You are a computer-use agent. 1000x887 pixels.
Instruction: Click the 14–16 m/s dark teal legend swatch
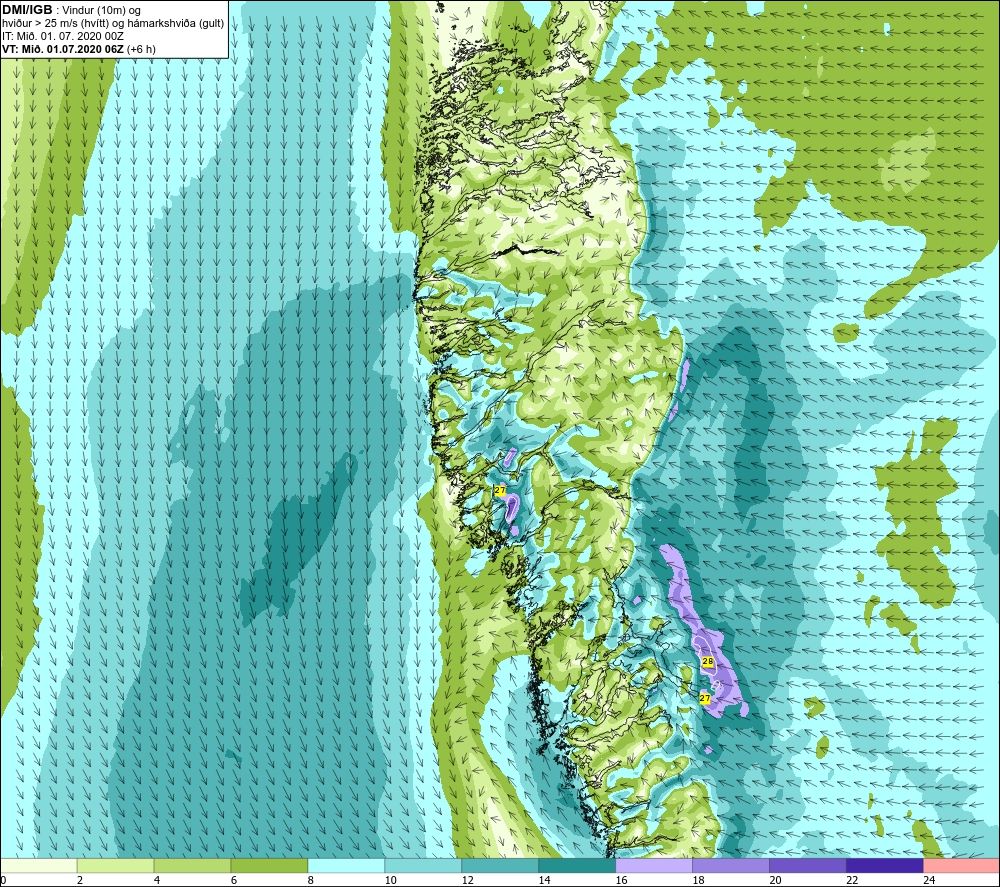(577, 865)
